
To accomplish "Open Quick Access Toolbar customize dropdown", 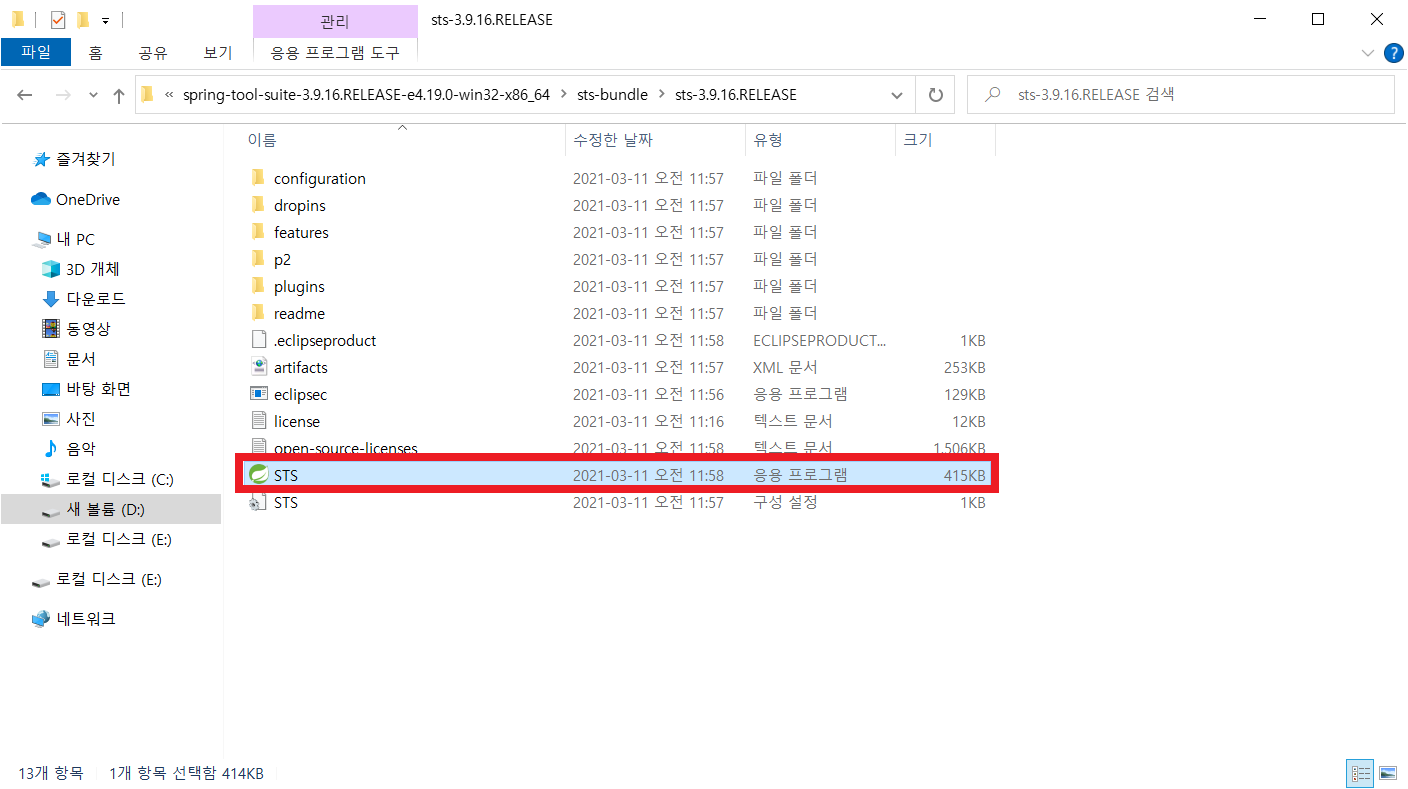I will click(x=105, y=20).
